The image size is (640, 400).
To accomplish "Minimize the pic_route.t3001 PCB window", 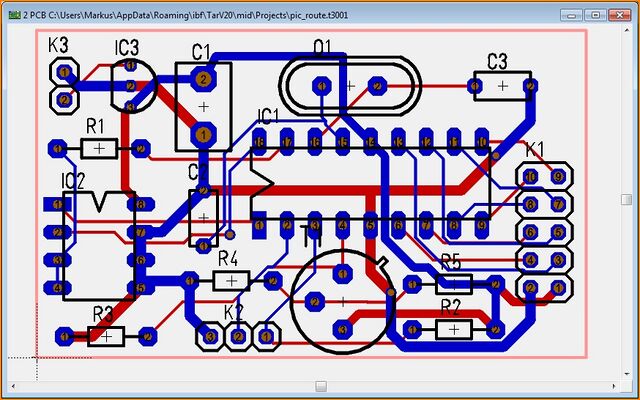I will [x=571, y=16].
